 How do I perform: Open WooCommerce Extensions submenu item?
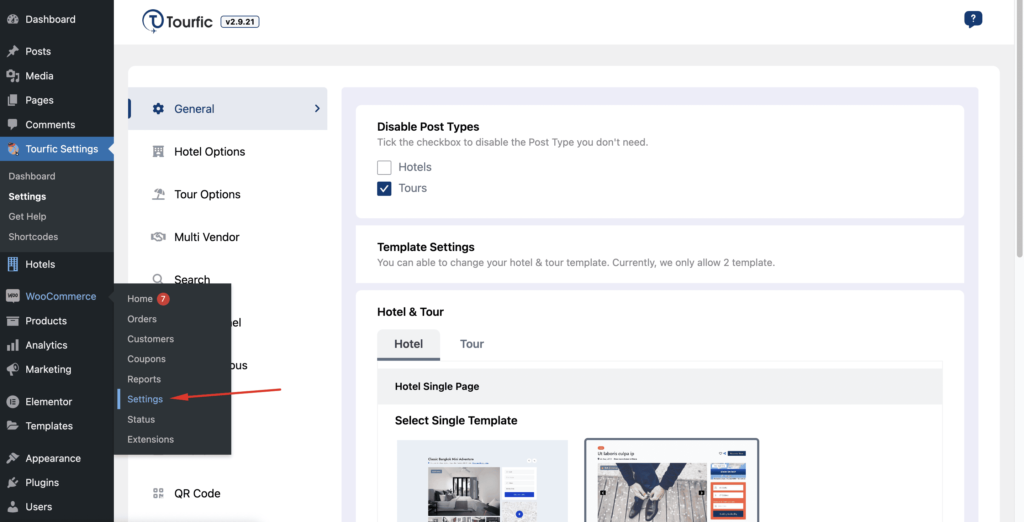click(150, 439)
